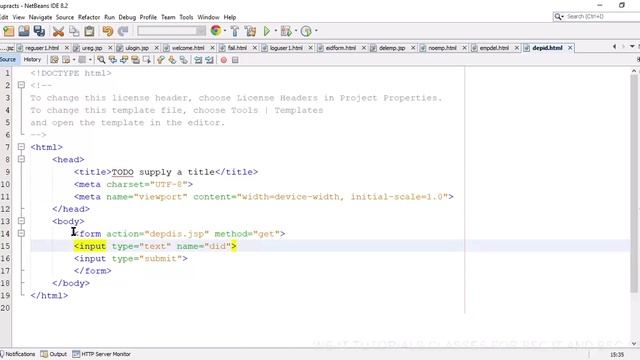Image resolution: width=640 pixels, height=360 pixels.
Task: Switch to Source view
Action: [x=8, y=60]
